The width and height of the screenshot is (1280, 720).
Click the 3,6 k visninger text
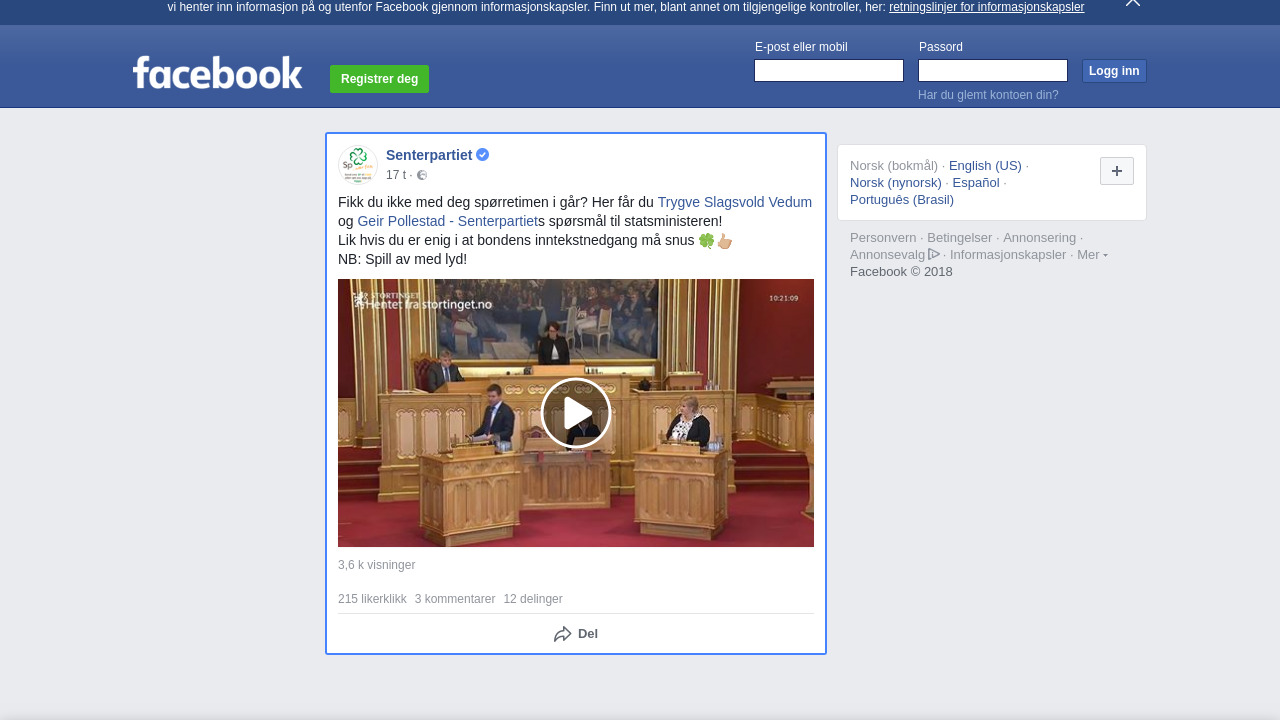(x=376, y=565)
